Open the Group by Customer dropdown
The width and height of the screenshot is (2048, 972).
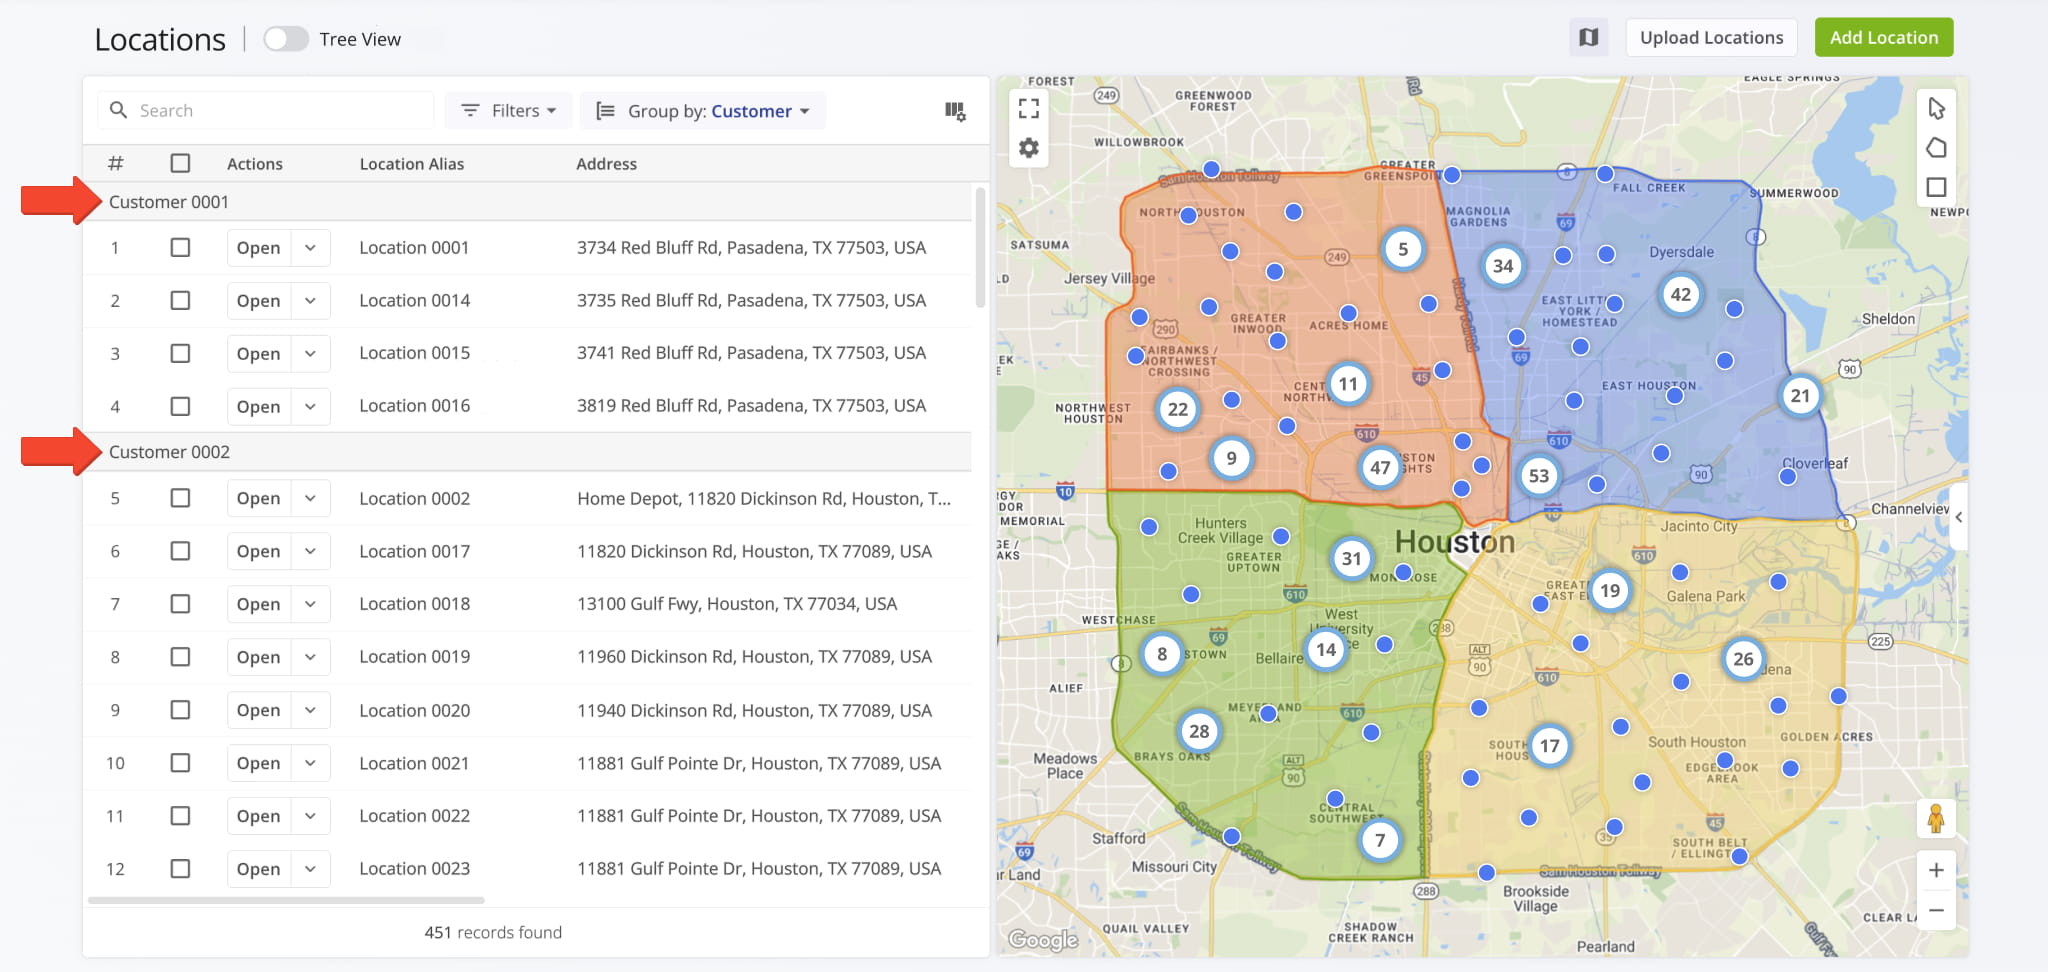click(703, 111)
